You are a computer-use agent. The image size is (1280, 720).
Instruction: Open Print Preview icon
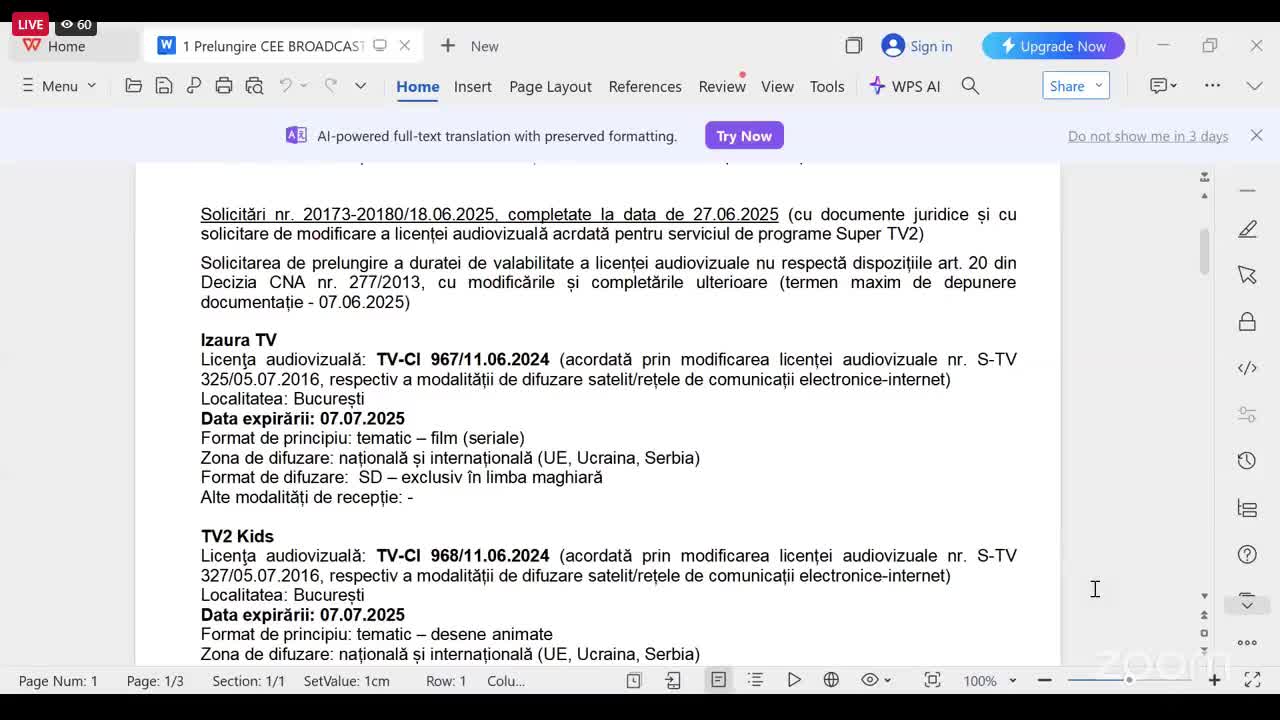point(254,86)
